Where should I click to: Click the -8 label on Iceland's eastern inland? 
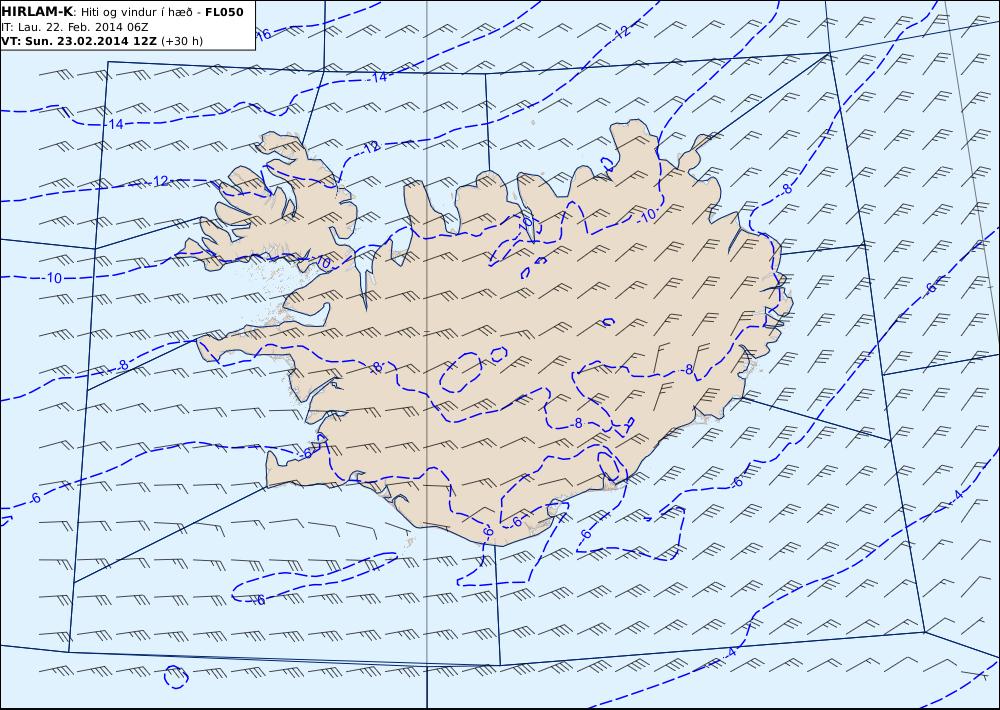tap(686, 370)
